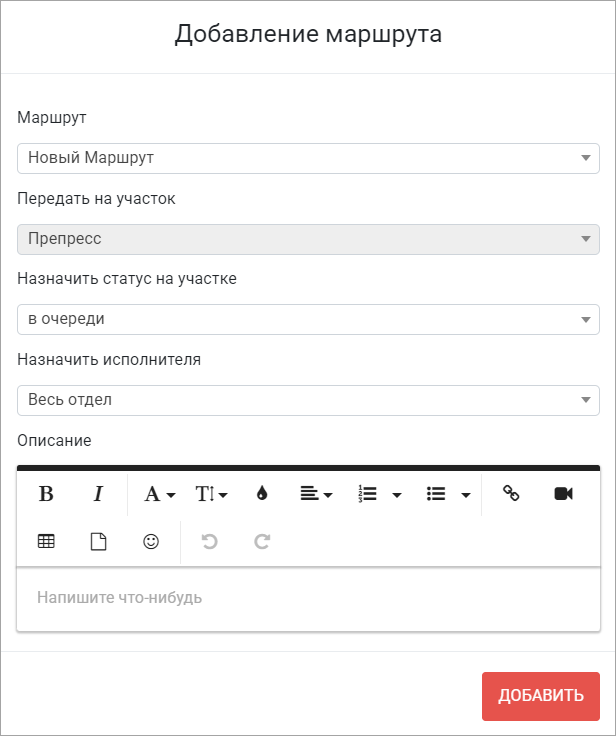
Task: Toggle bold formatting in the description editor
Action: (46, 494)
